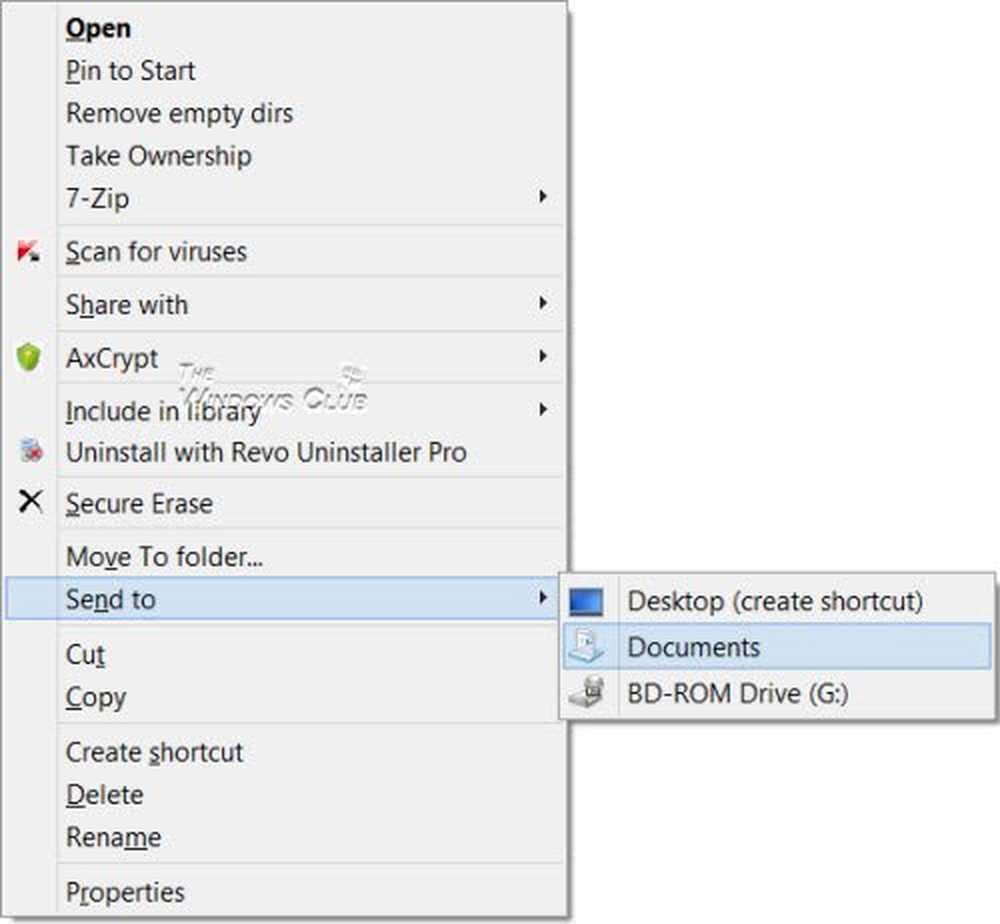The width and height of the screenshot is (1000, 924).
Task: Select Remove empty dirs option
Action: coord(179,113)
